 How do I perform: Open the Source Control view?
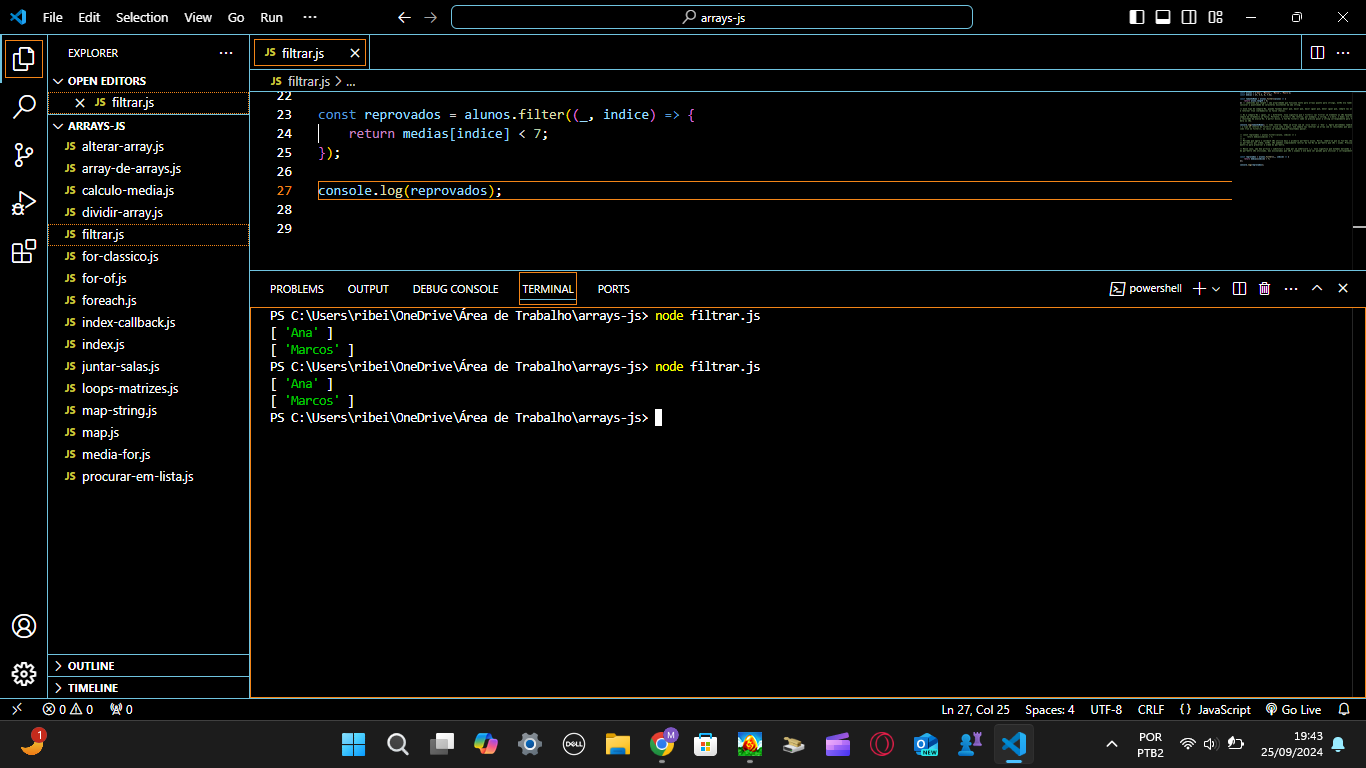(x=24, y=155)
